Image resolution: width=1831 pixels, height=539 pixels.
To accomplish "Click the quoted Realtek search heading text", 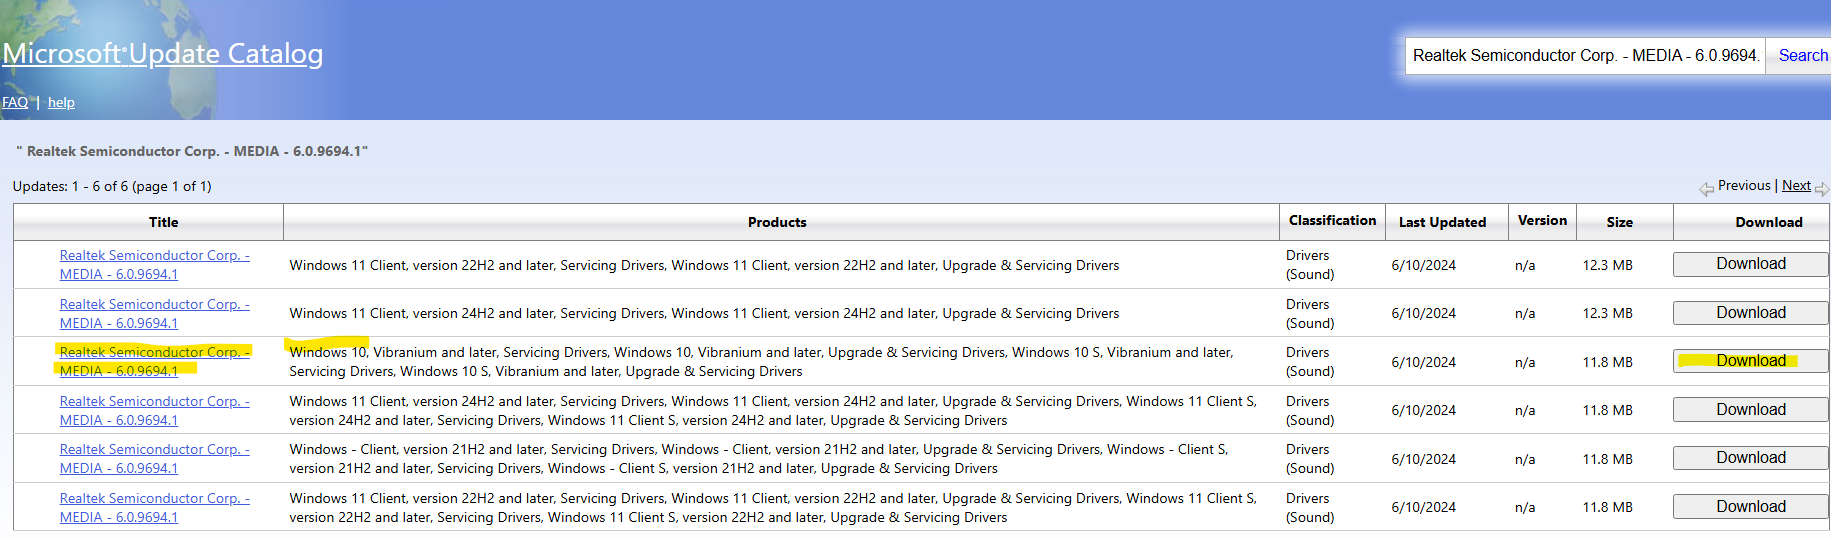I will [192, 151].
